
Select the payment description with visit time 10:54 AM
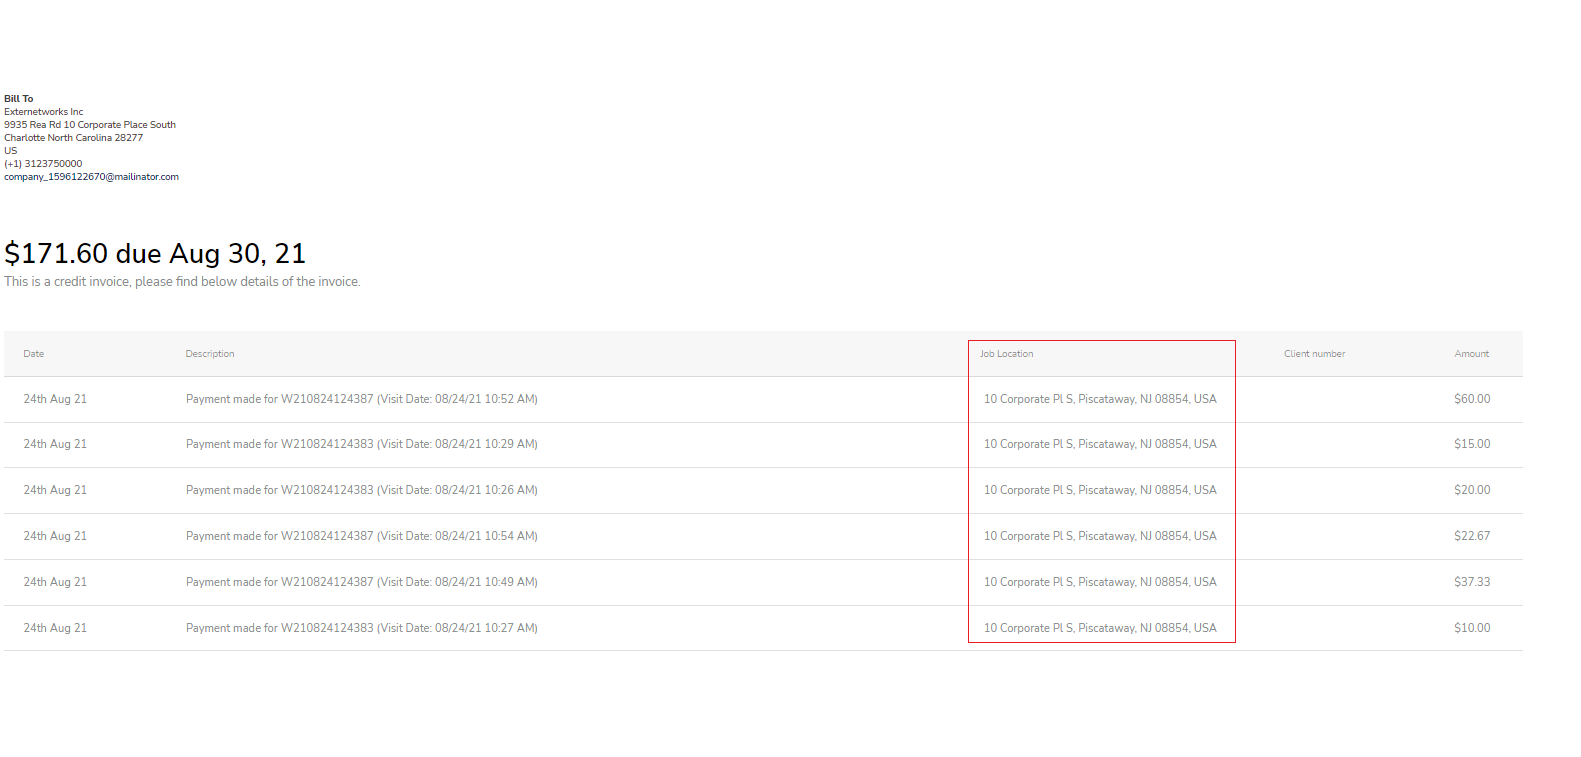(x=362, y=536)
